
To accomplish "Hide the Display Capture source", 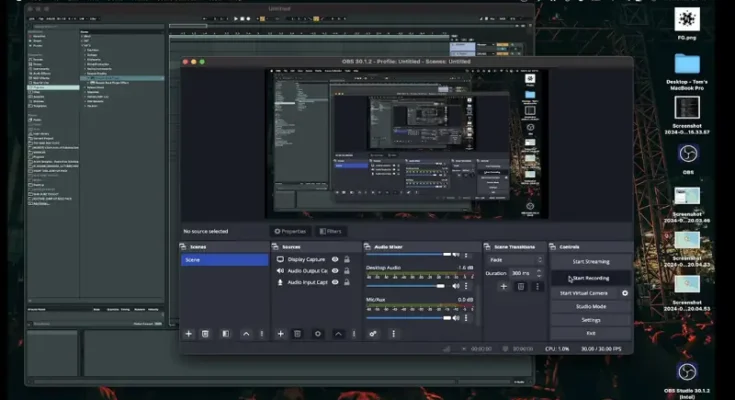I will 335,259.
